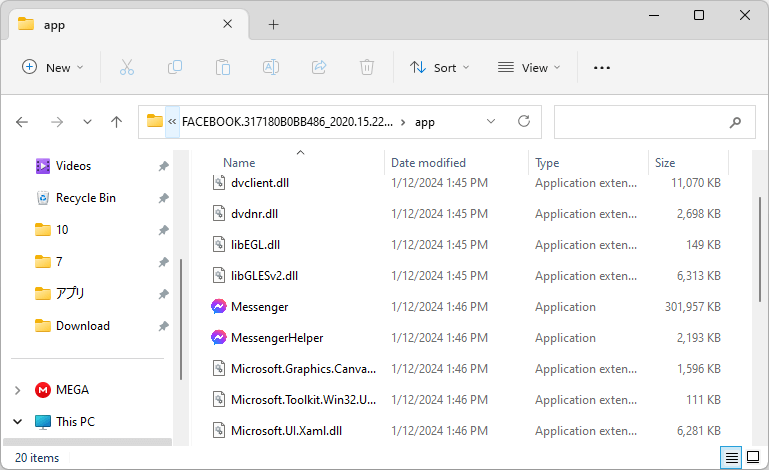Select This PC in navigation pane
This screenshot has width=769, height=470.
click(x=75, y=422)
